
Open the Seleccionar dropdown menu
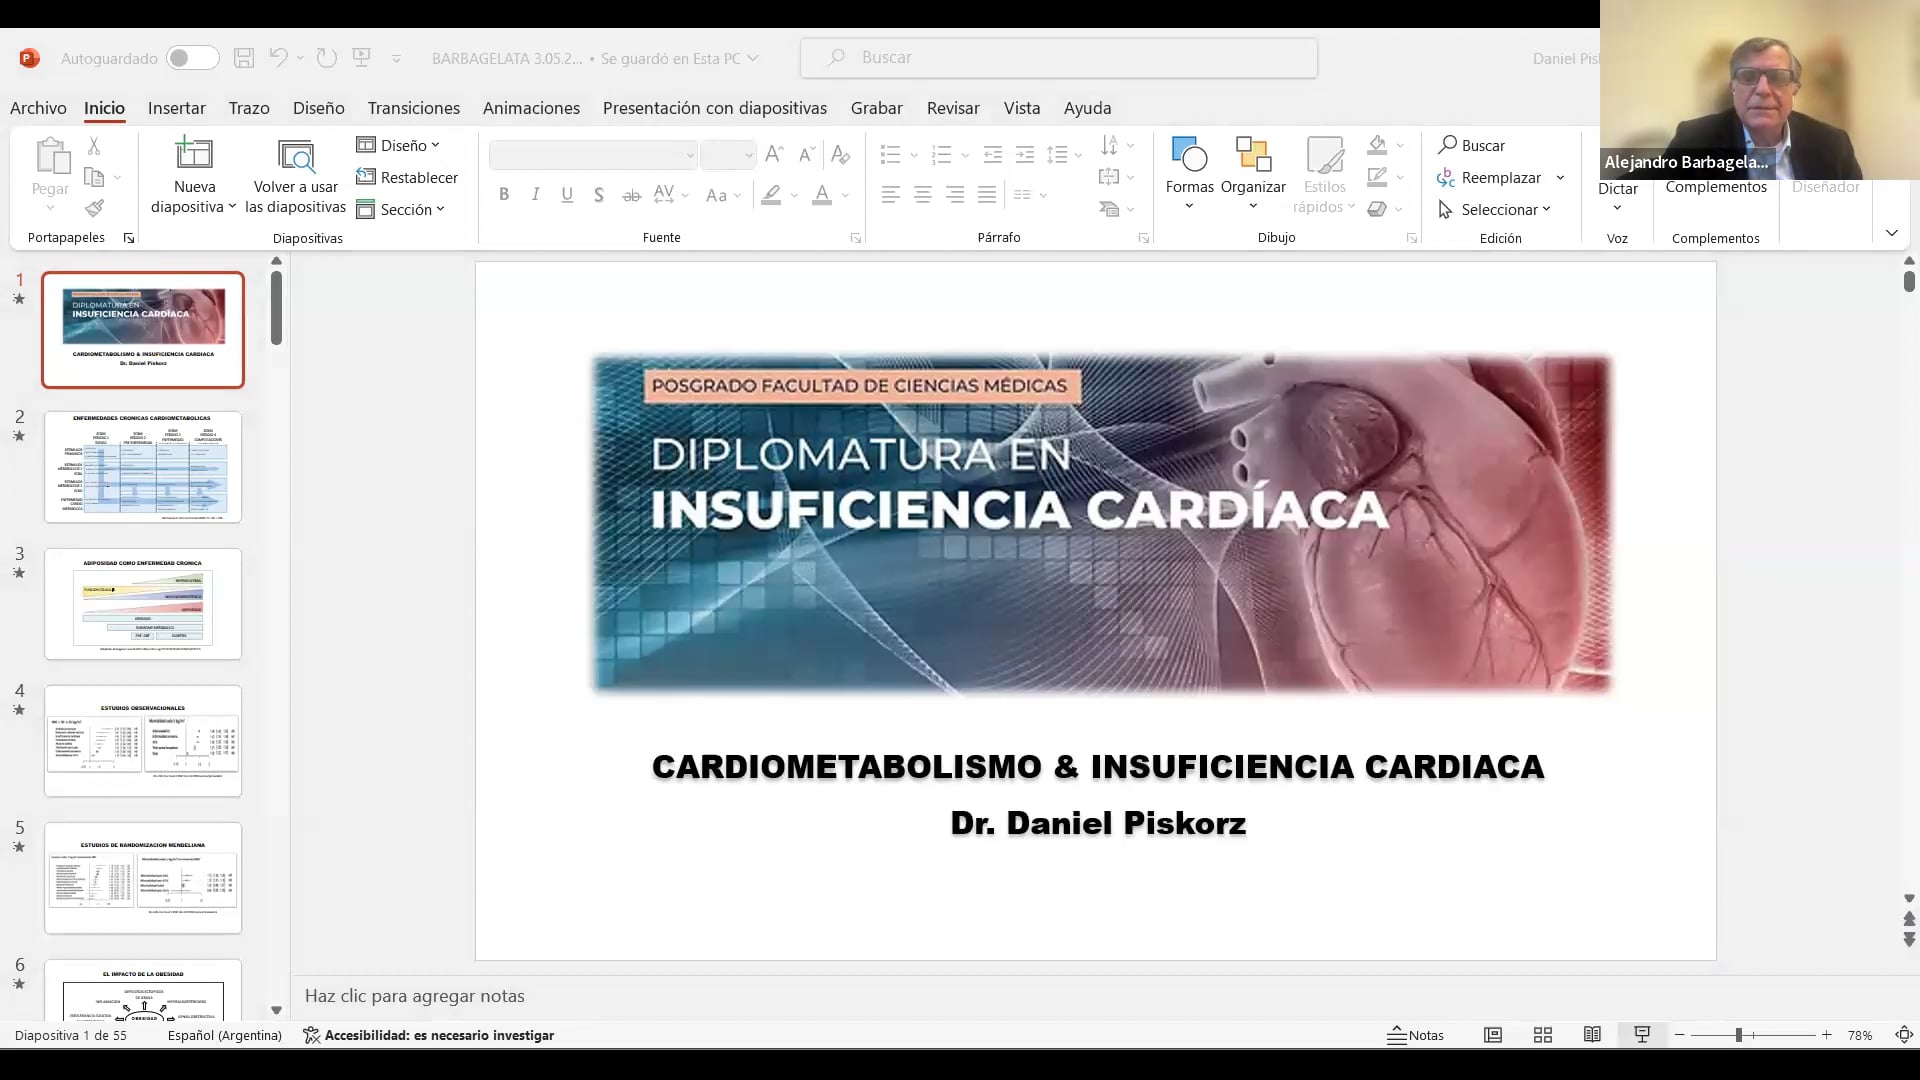click(x=1497, y=209)
